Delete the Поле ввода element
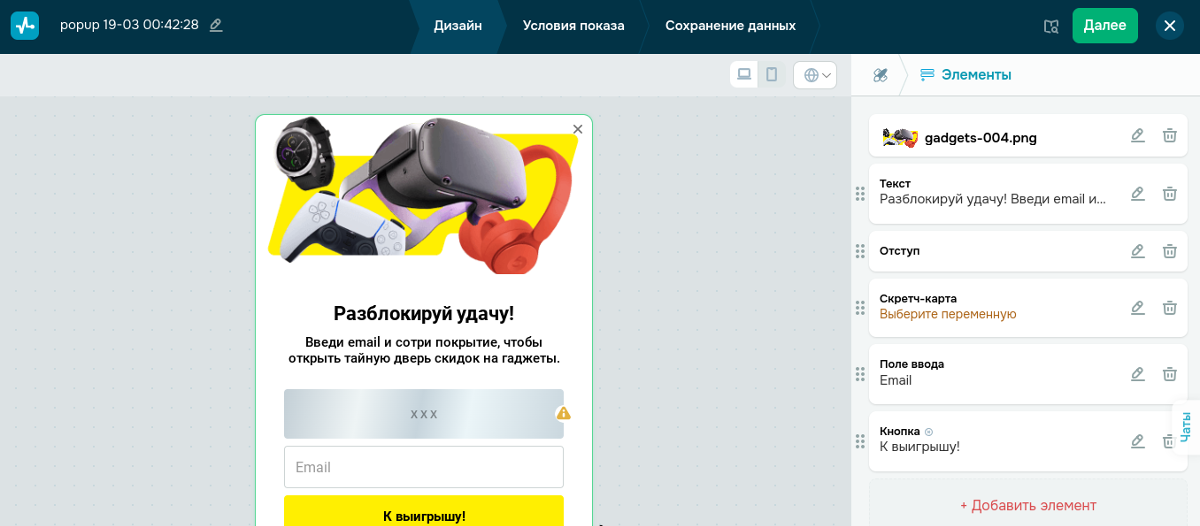Screen dimensions: 1200x526 pos(1169,374)
